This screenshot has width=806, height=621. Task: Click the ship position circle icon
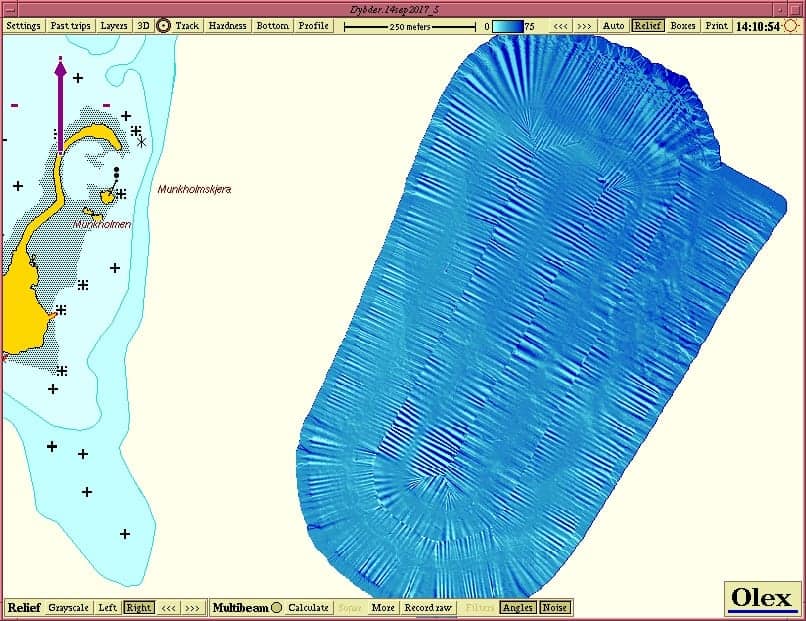coord(163,26)
